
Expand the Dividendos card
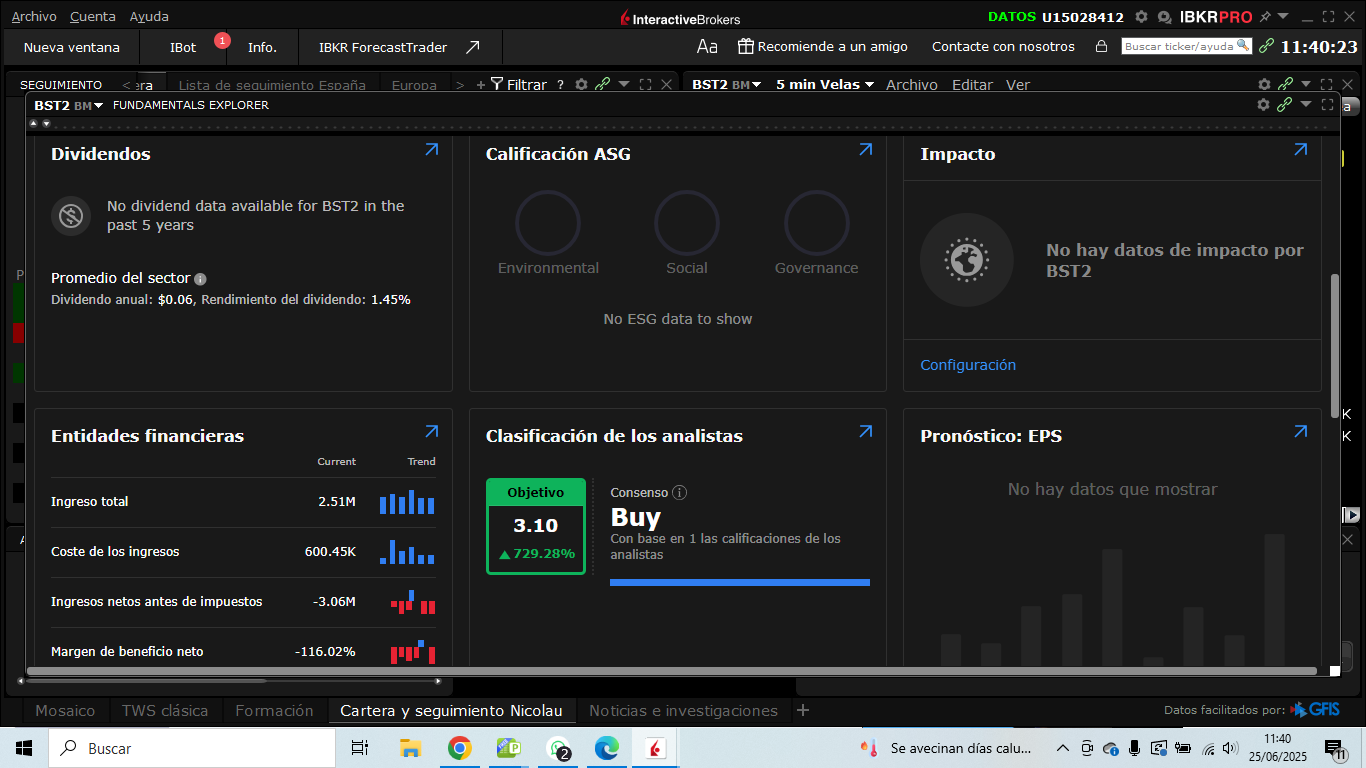(x=431, y=150)
